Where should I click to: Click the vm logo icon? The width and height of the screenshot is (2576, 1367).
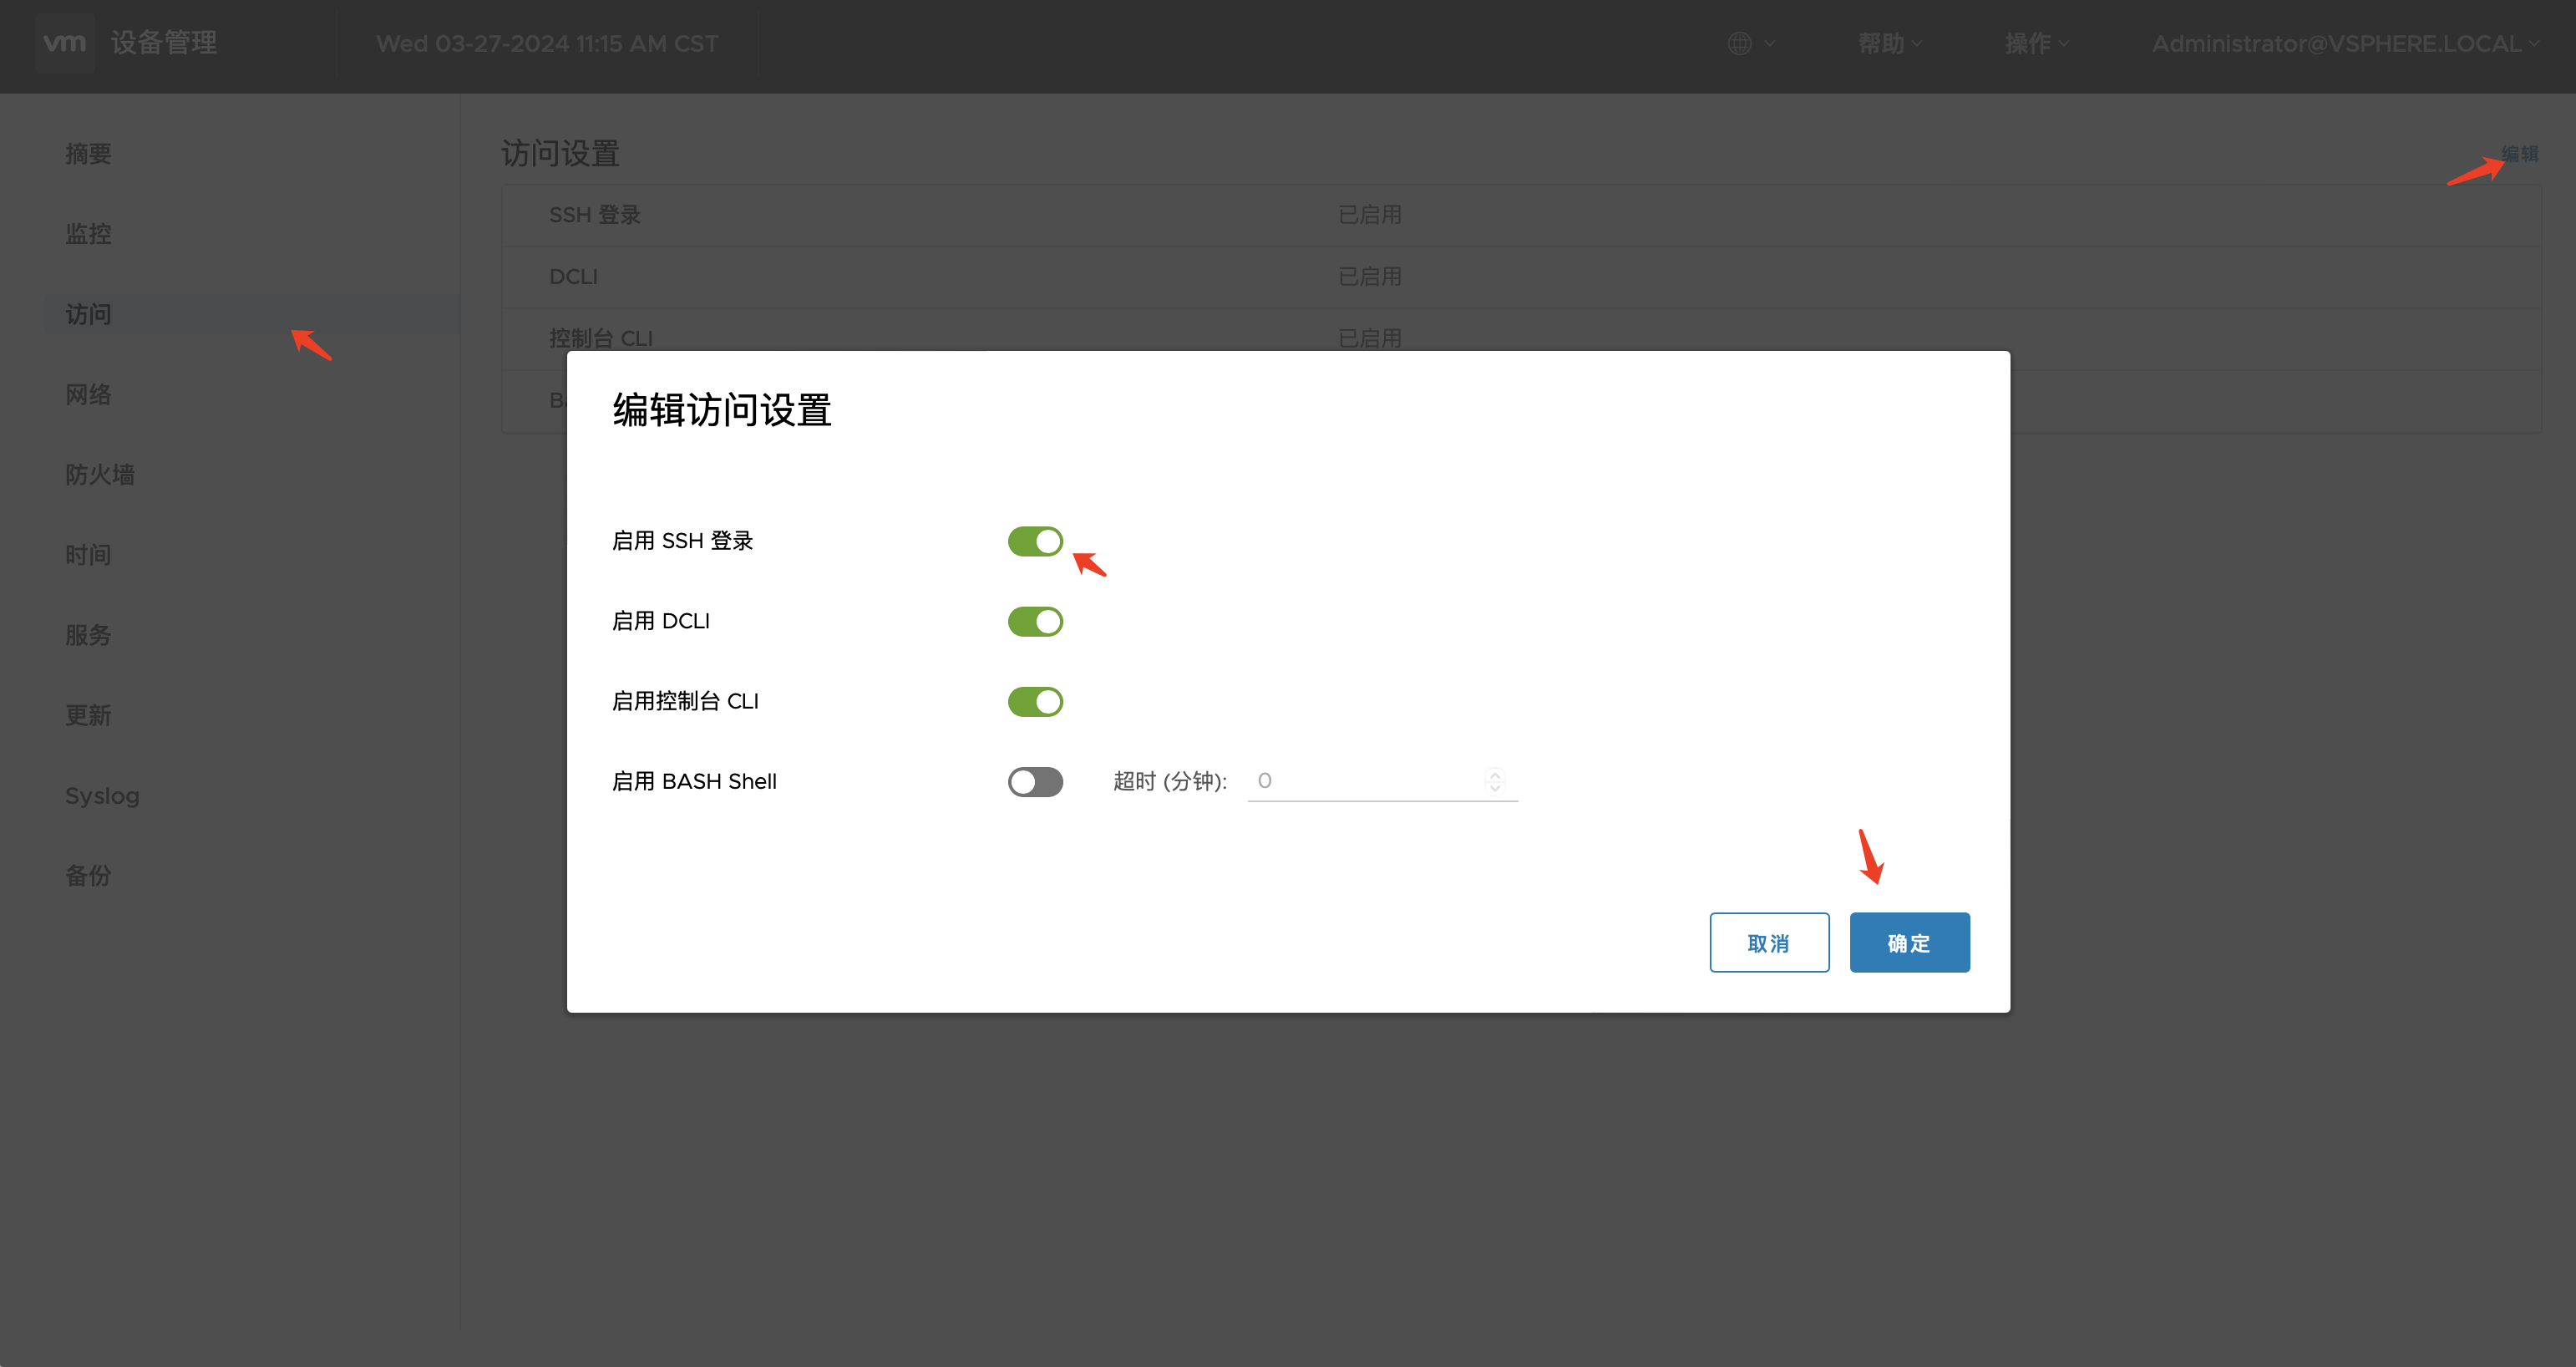(x=64, y=43)
